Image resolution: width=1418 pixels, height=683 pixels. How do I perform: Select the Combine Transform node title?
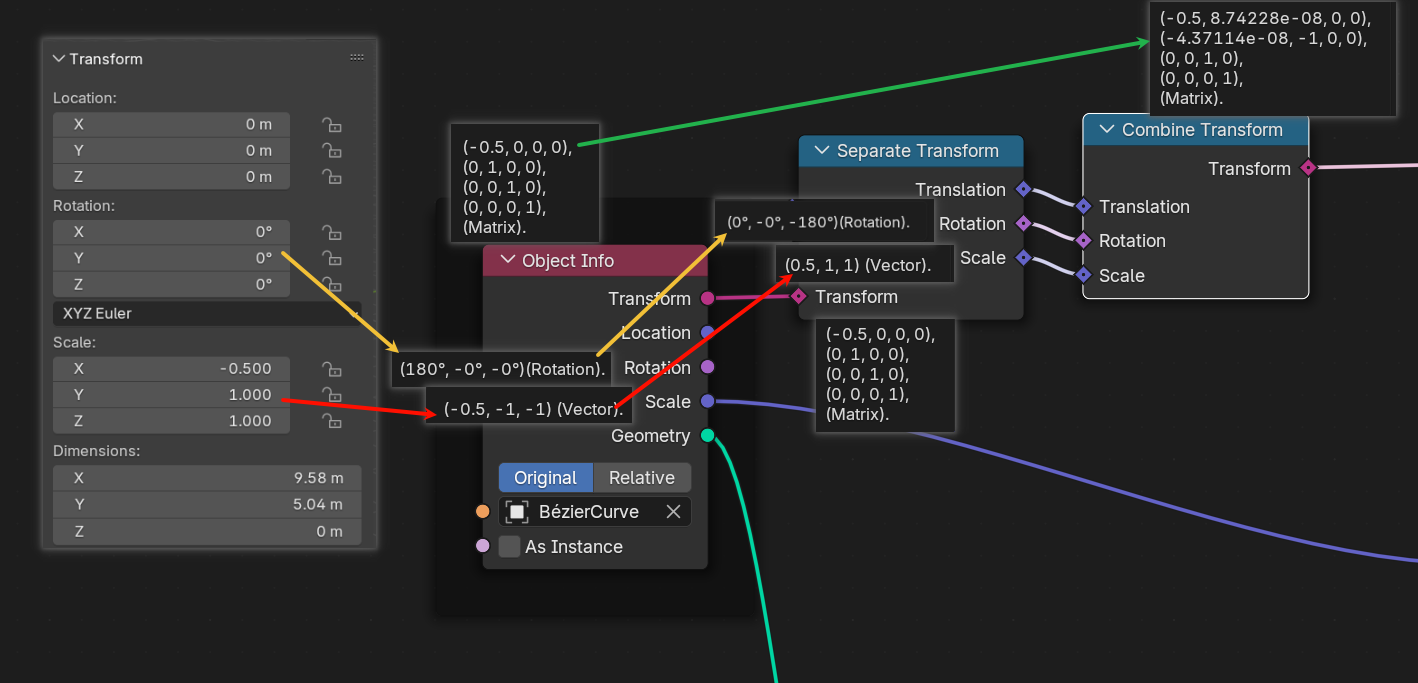(1202, 130)
